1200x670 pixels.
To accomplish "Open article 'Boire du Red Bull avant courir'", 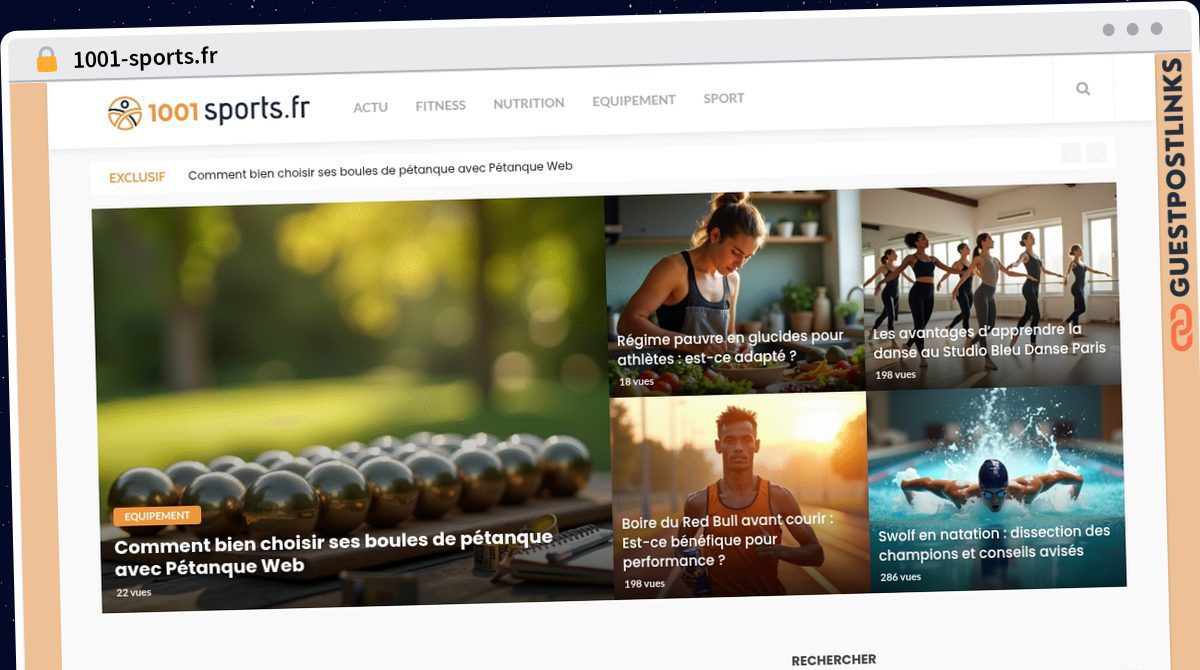I will click(728, 540).
